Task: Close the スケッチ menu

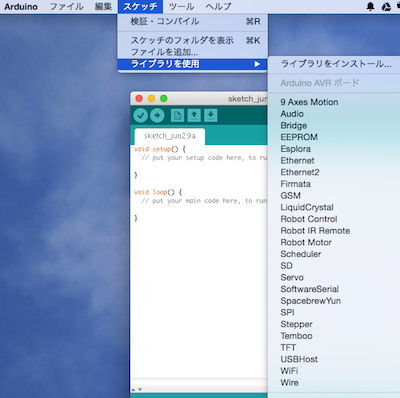Action: pyautogui.click(x=140, y=7)
